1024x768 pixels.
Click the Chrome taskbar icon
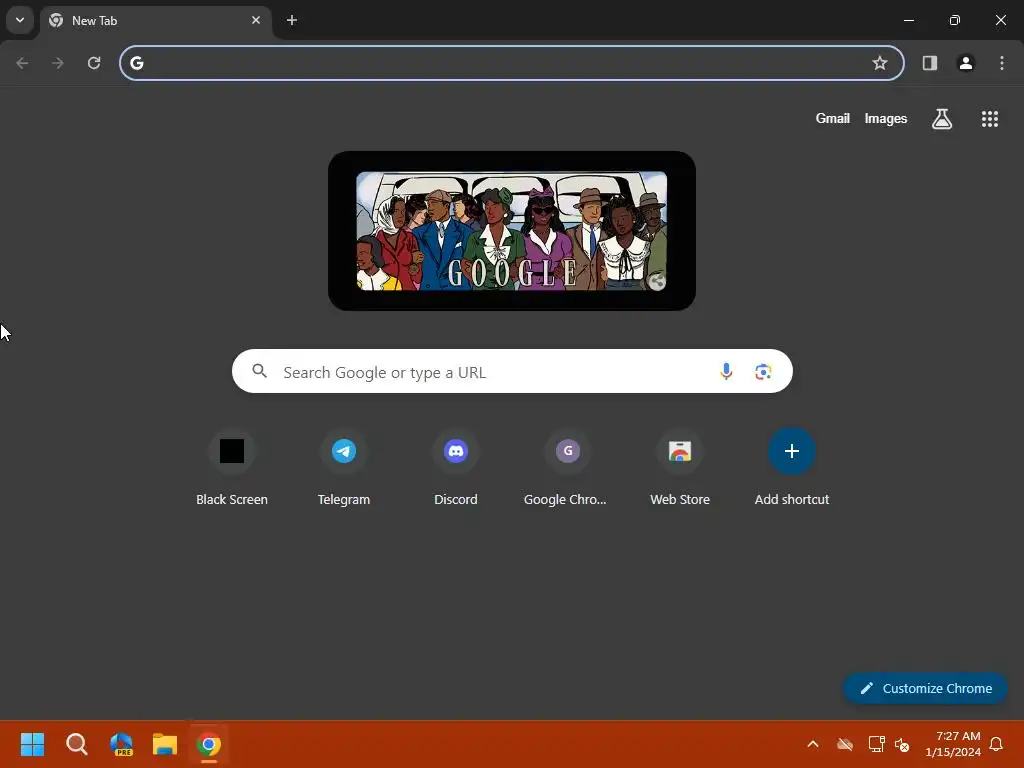[209, 744]
